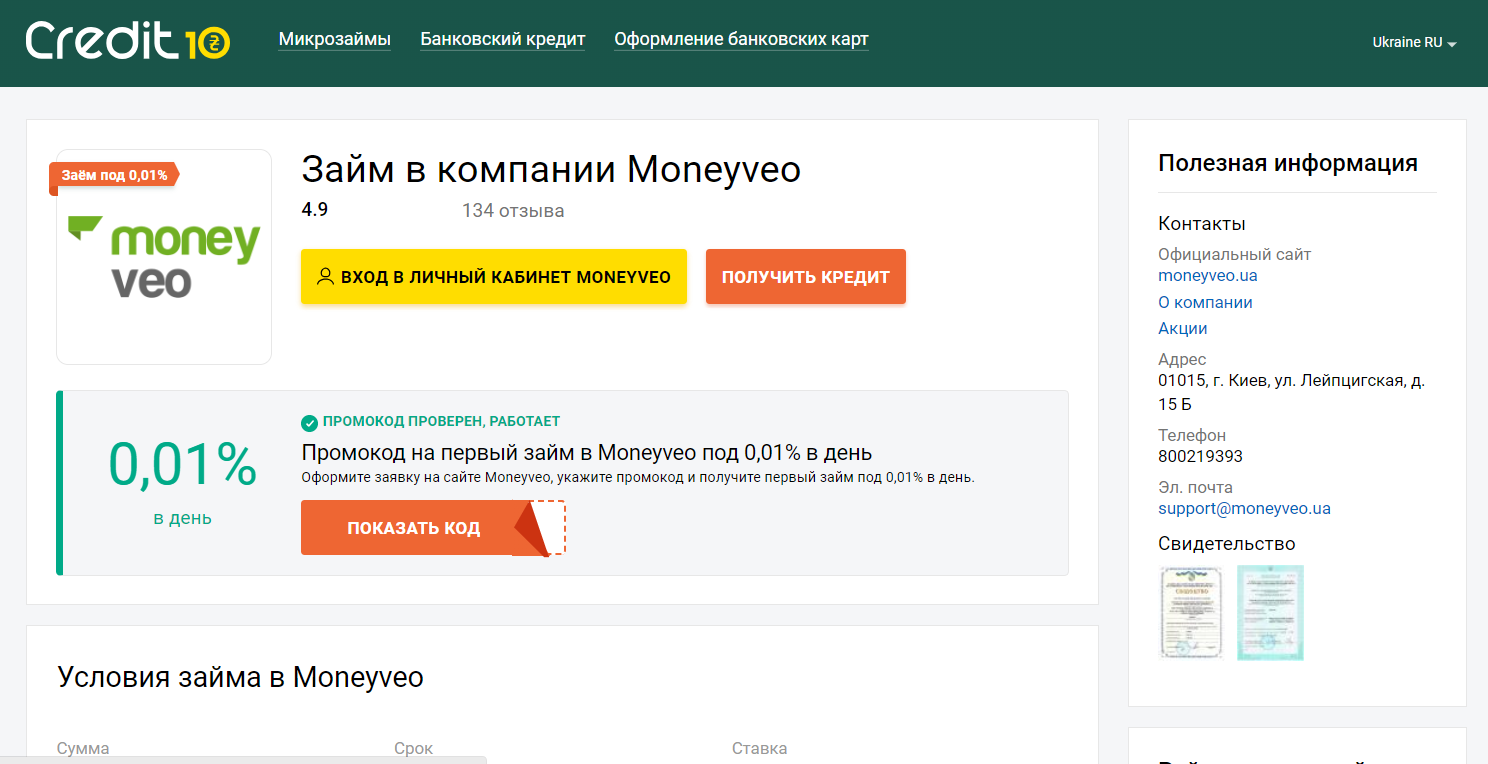This screenshot has width=1488, height=764.
Task: Open the О компании link
Action: pos(1205,302)
